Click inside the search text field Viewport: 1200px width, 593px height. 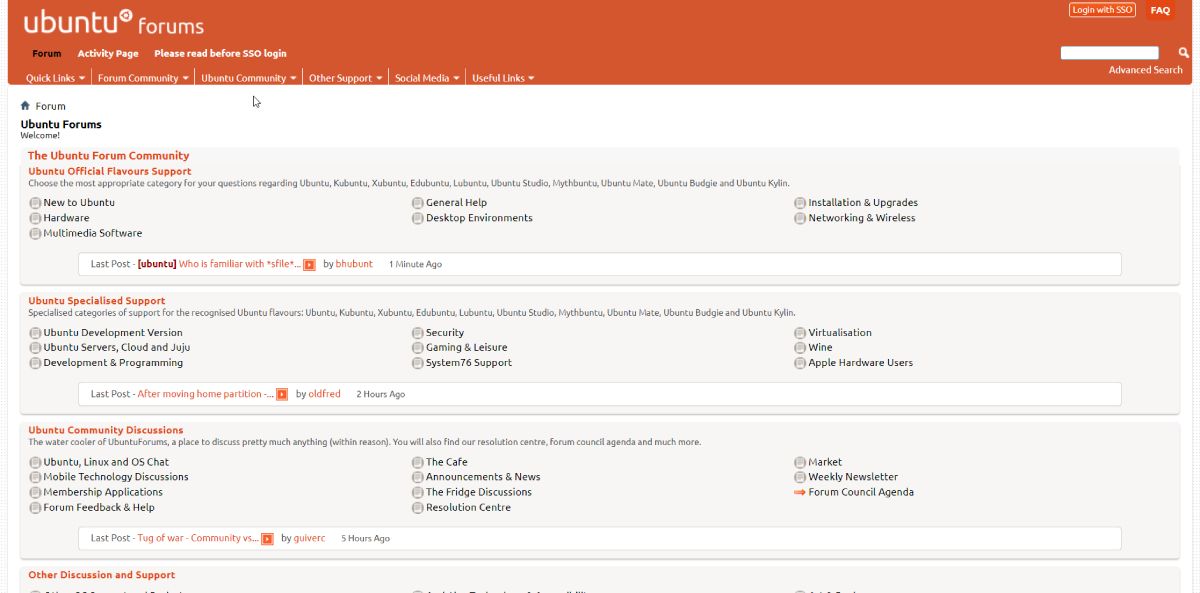1110,53
